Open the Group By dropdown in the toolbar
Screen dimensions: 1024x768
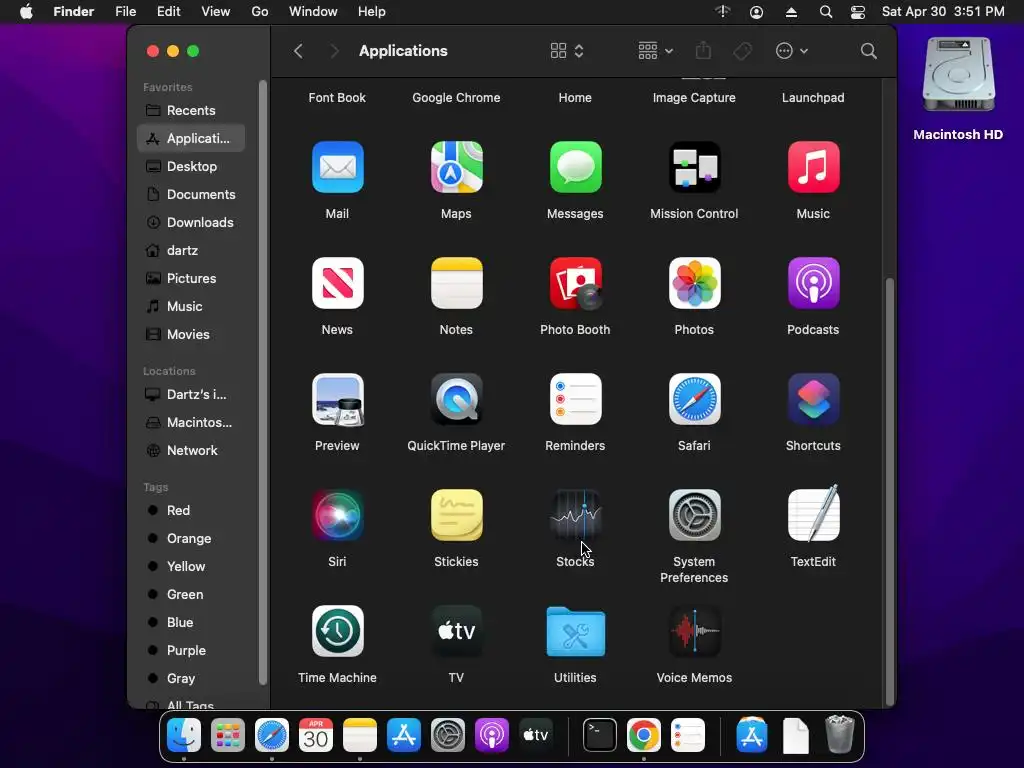pyautogui.click(x=655, y=51)
